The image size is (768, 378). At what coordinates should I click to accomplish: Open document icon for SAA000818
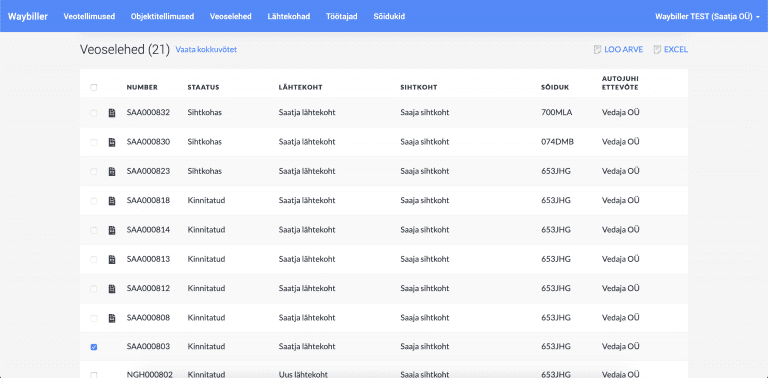[x=112, y=201]
